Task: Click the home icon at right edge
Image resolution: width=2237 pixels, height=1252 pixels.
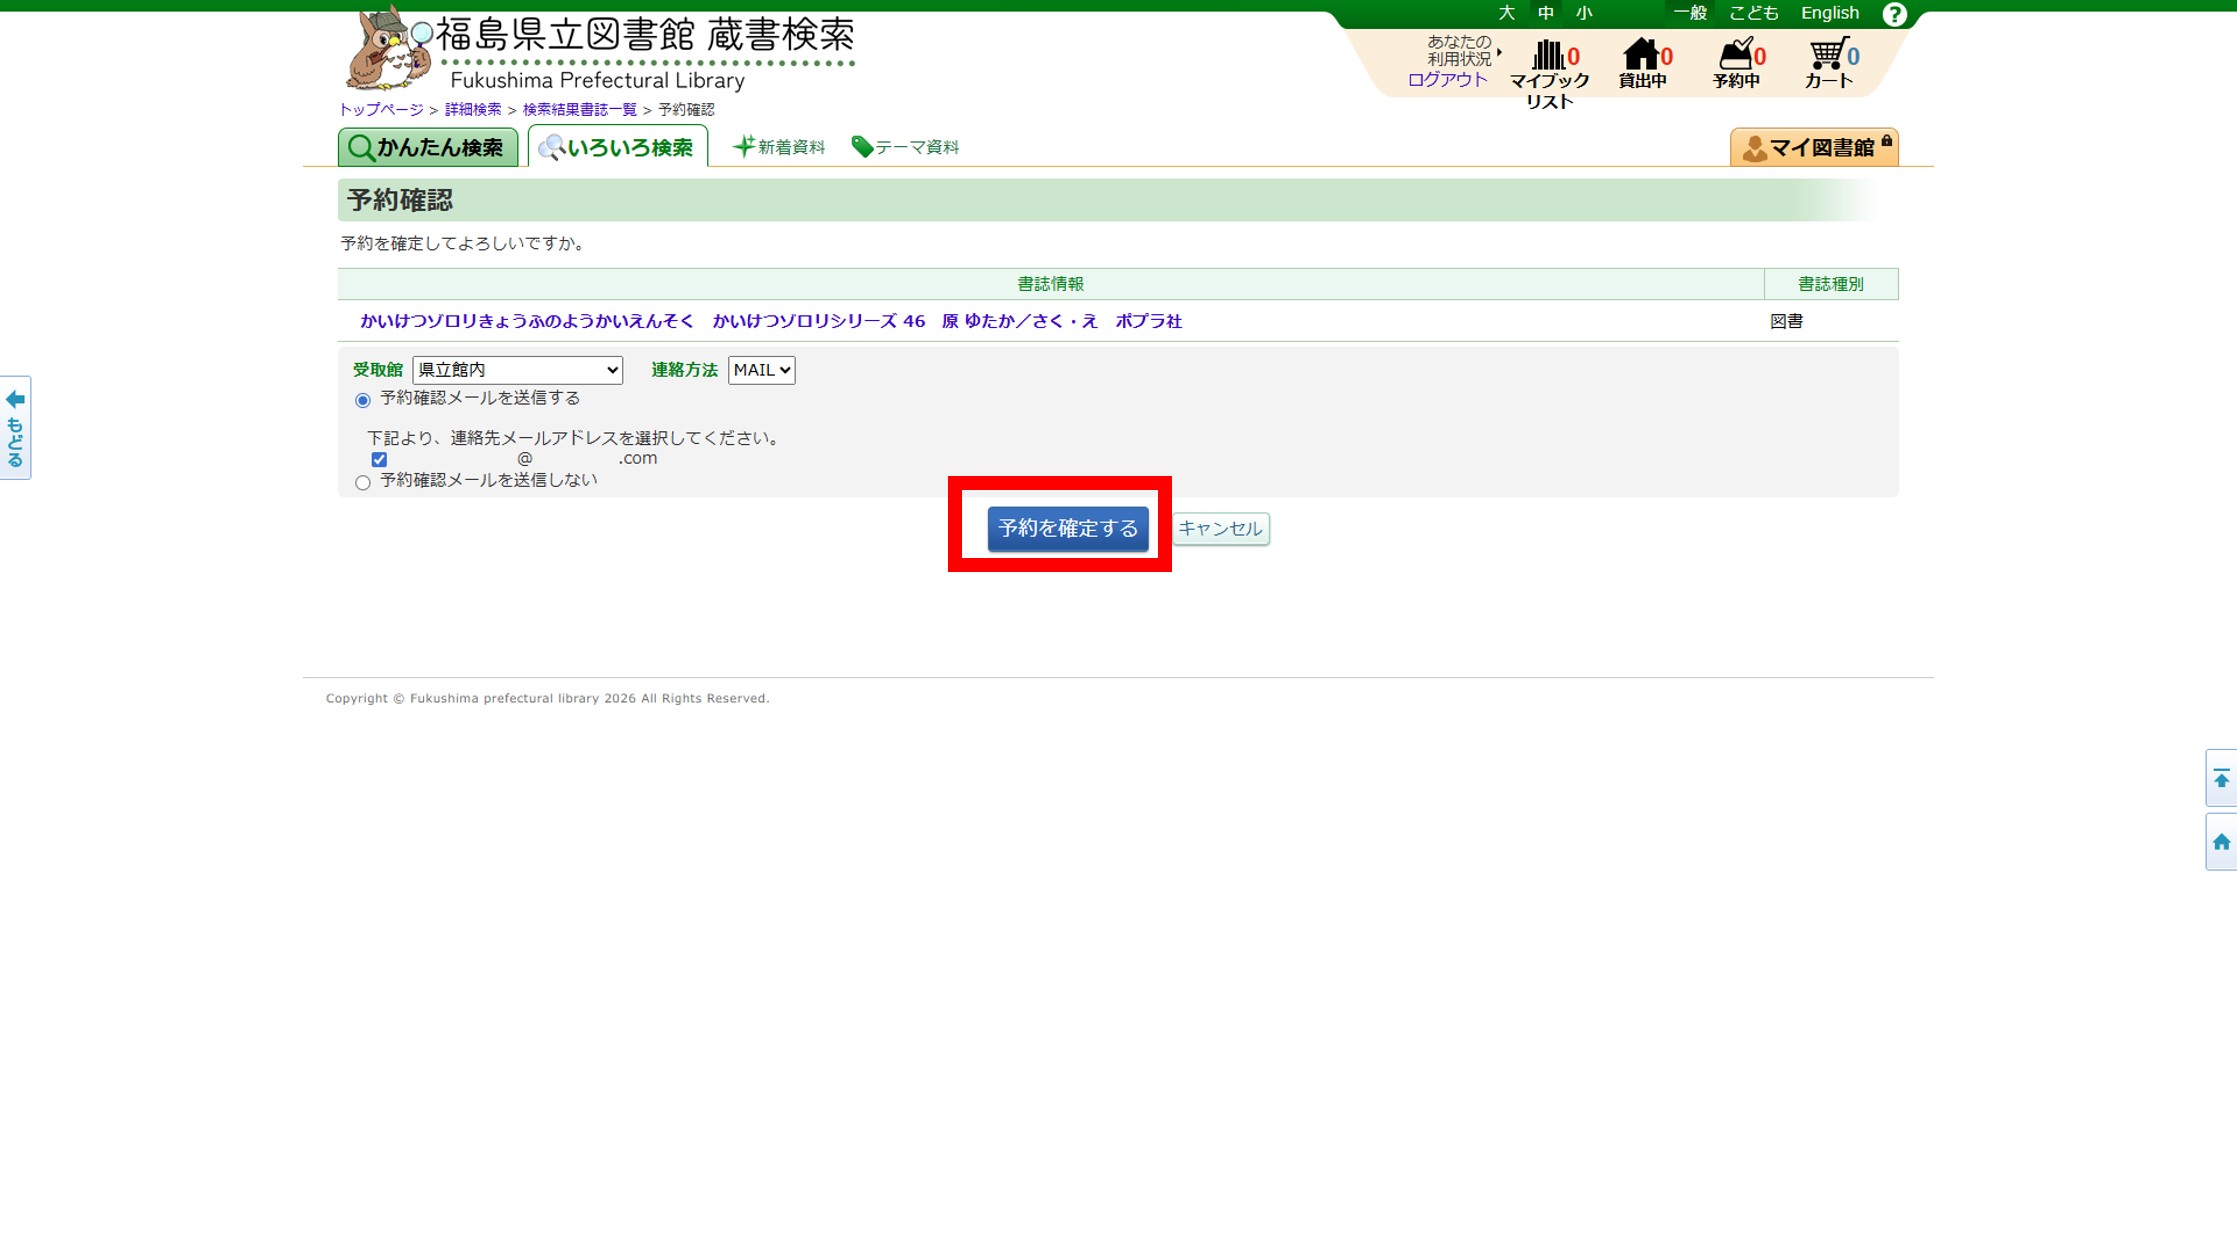Action: point(2221,842)
